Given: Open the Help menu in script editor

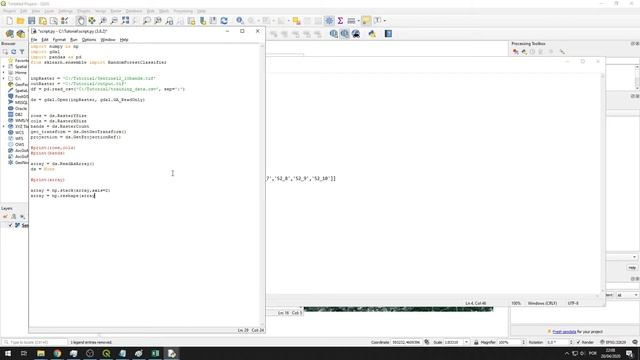Looking at the screenshot, I should 124,40.
